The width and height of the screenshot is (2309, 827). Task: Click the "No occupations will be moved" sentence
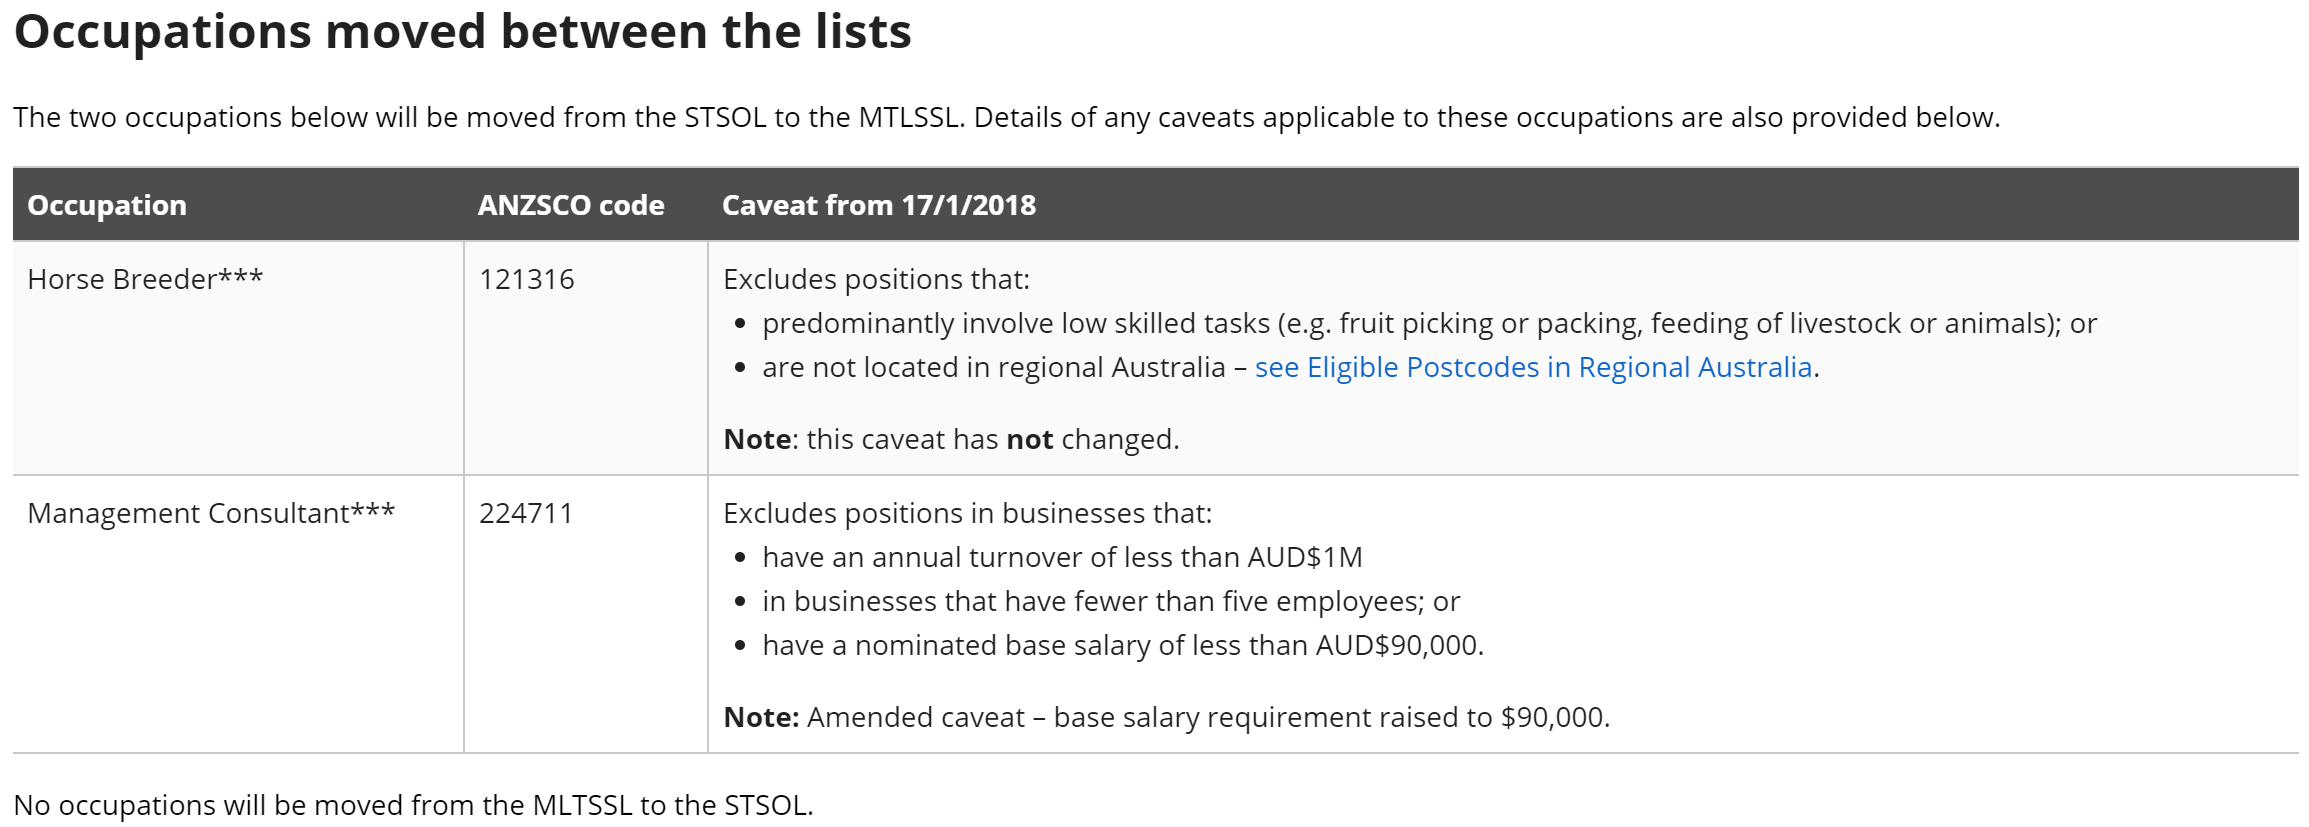413,805
